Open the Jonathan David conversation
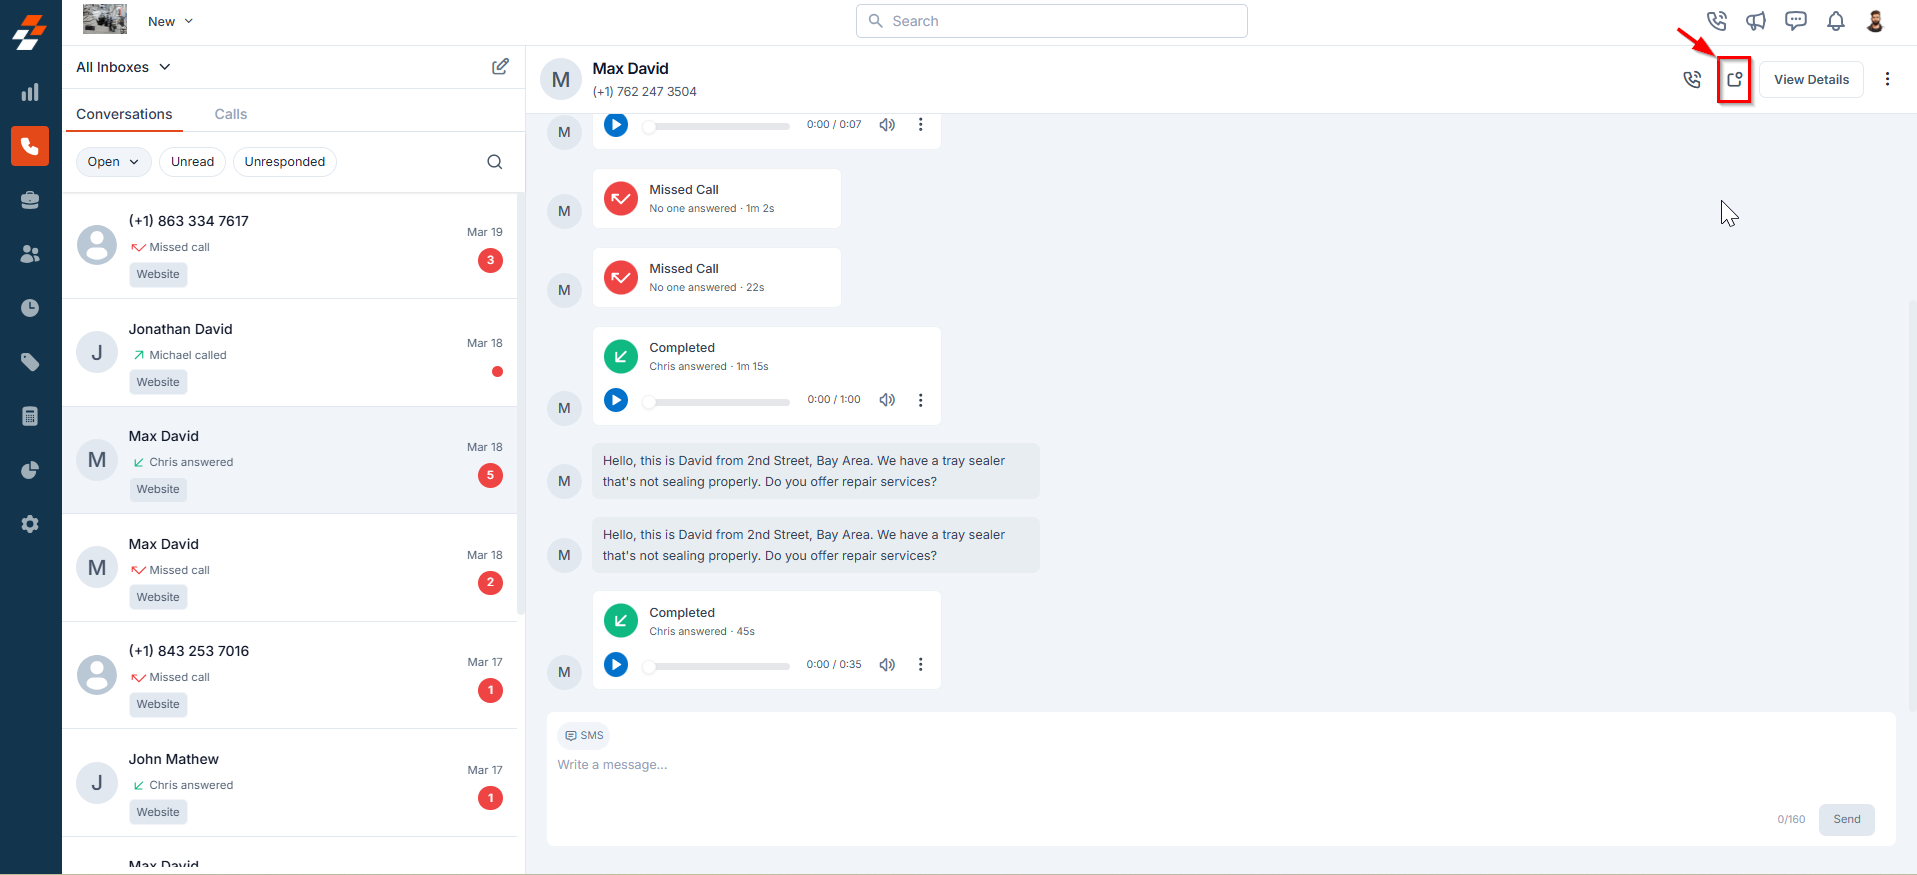Image resolution: width=1917 pixels, height=875 pixels. coord(289,354)
